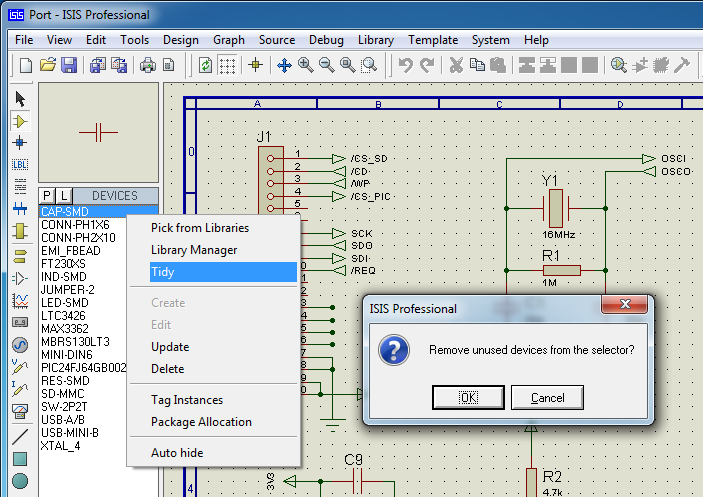The image size is (703, 497).
Task: Click the Redraw refresh icon
Action: click(x=205, y=65)
